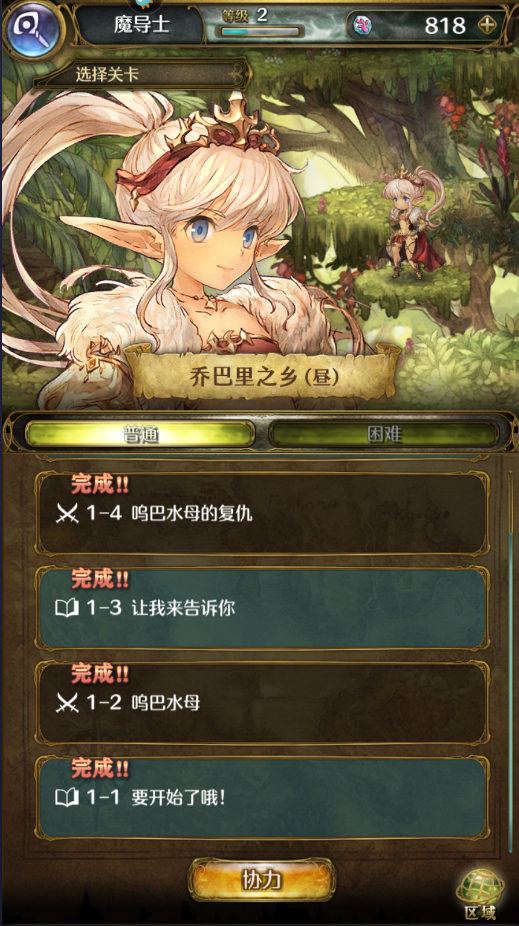Open story stage 要开始了哦!
The image size is (519, 926).
pos(262,798)
